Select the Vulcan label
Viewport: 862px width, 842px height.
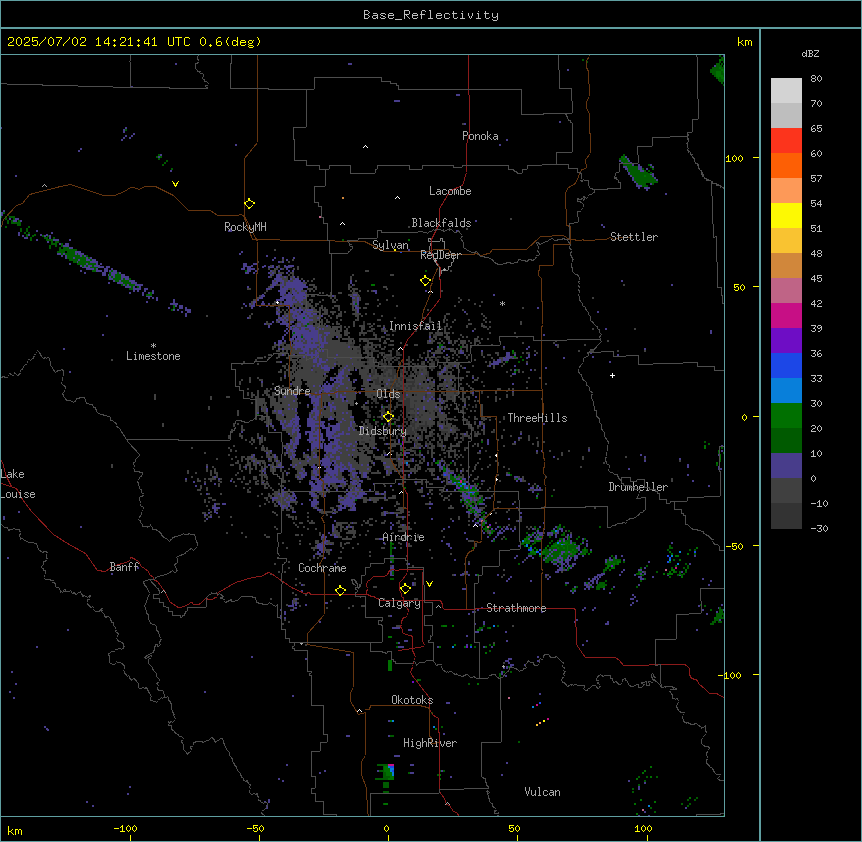[x=542, y=792]
